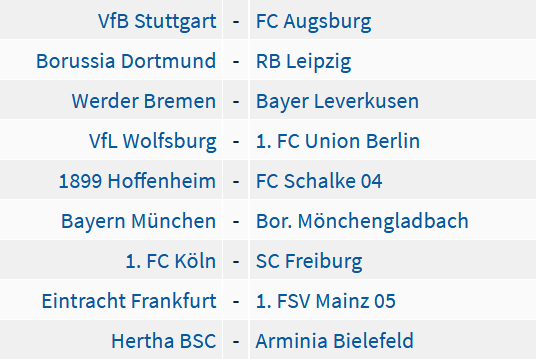Select Bor. Mönchengladbach link

click(x=362, y=222)
